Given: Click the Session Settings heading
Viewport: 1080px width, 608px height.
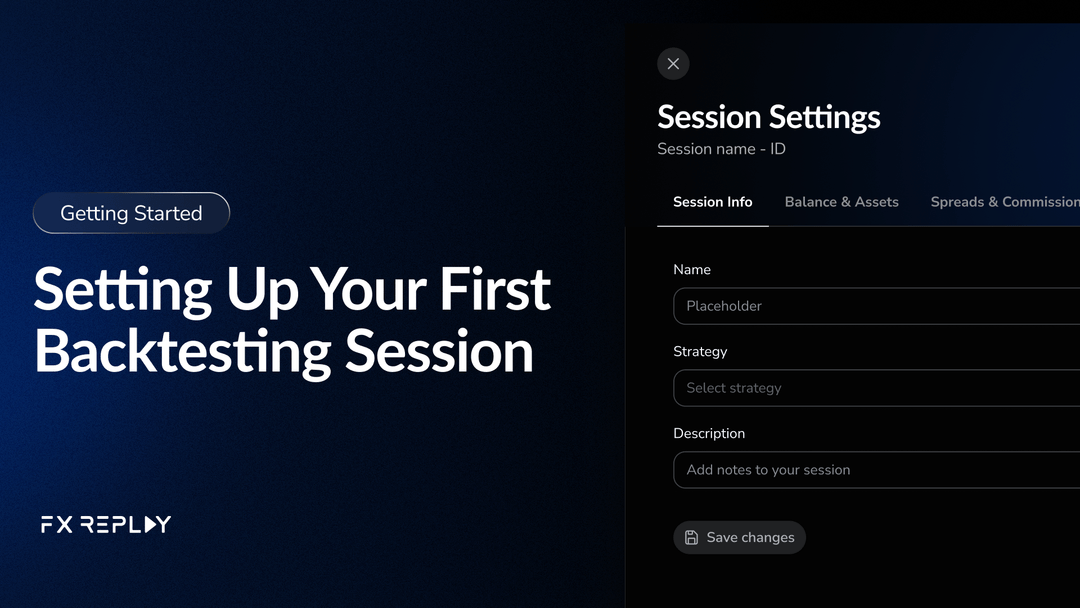Looking at the screenshot, I should pos(769,117).
